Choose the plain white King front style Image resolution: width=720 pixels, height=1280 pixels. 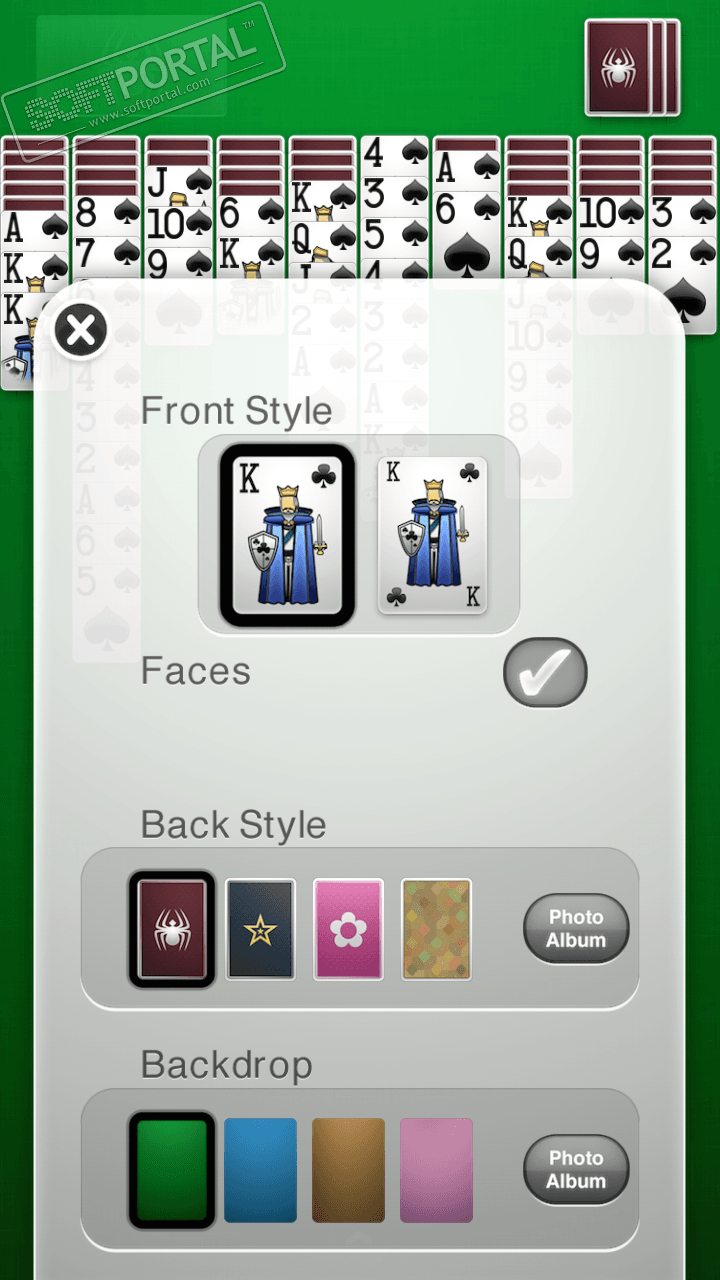click(x=432, y=535)
